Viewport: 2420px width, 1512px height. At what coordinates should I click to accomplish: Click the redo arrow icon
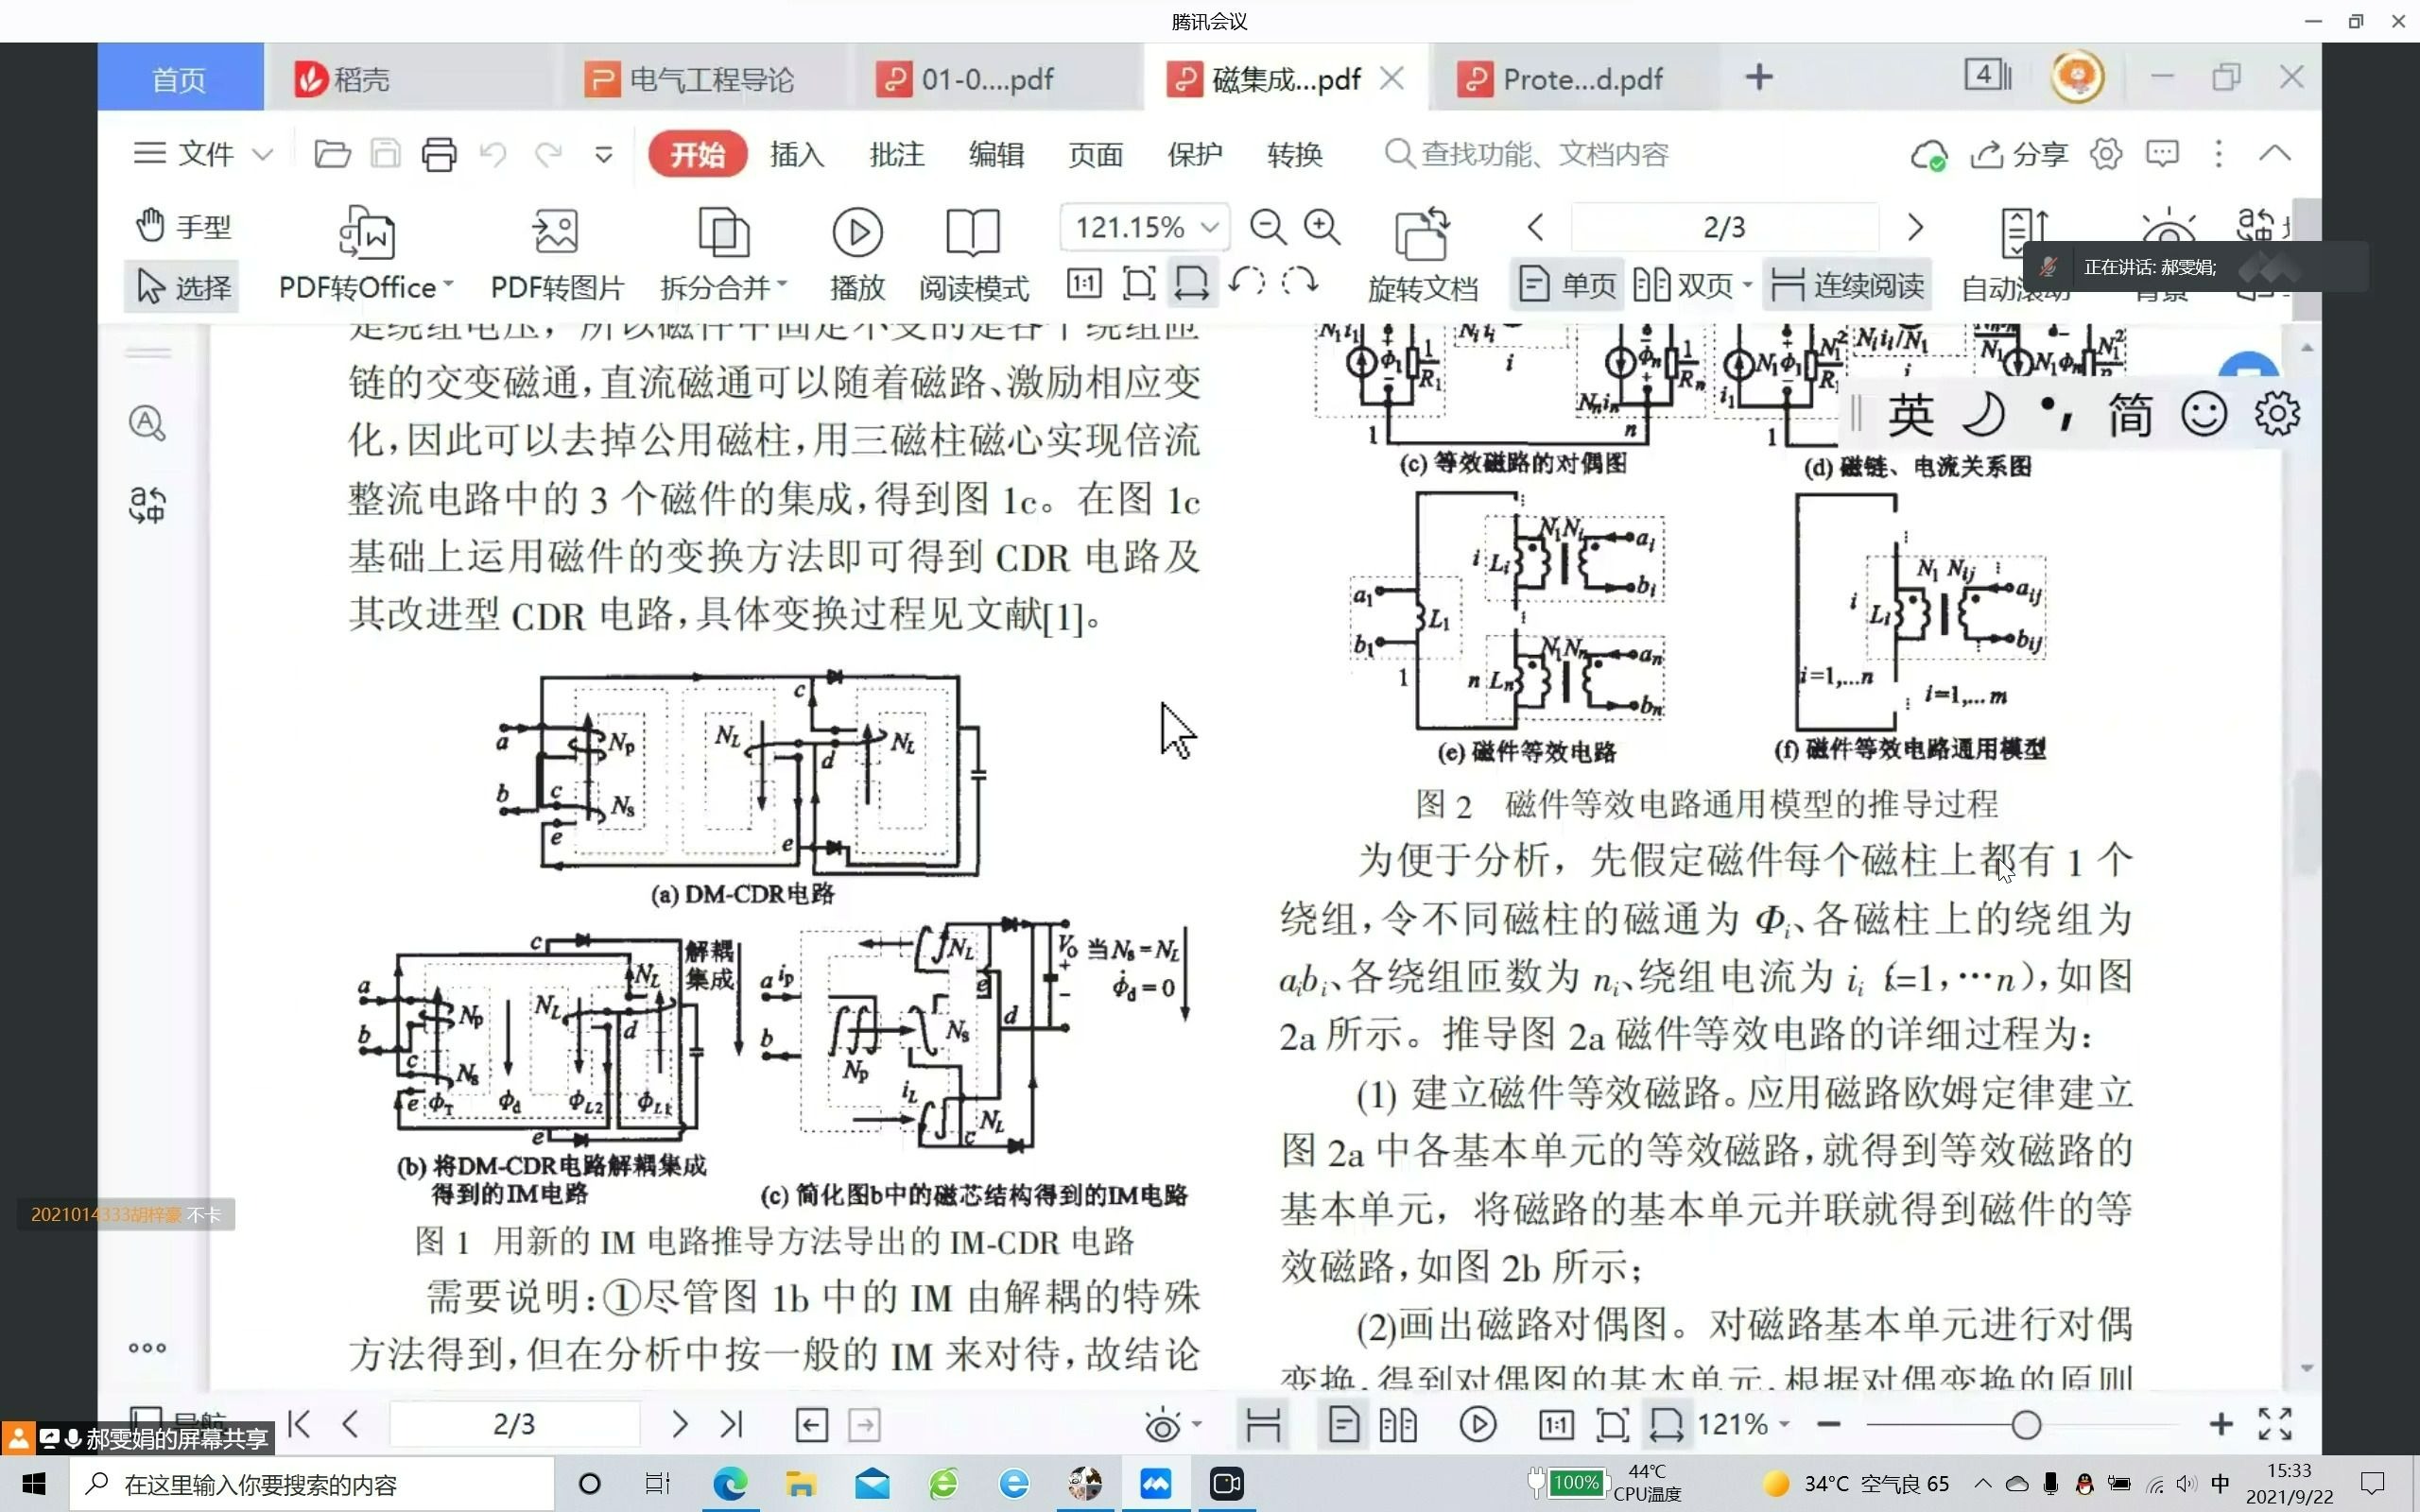[x=548, y=154]
